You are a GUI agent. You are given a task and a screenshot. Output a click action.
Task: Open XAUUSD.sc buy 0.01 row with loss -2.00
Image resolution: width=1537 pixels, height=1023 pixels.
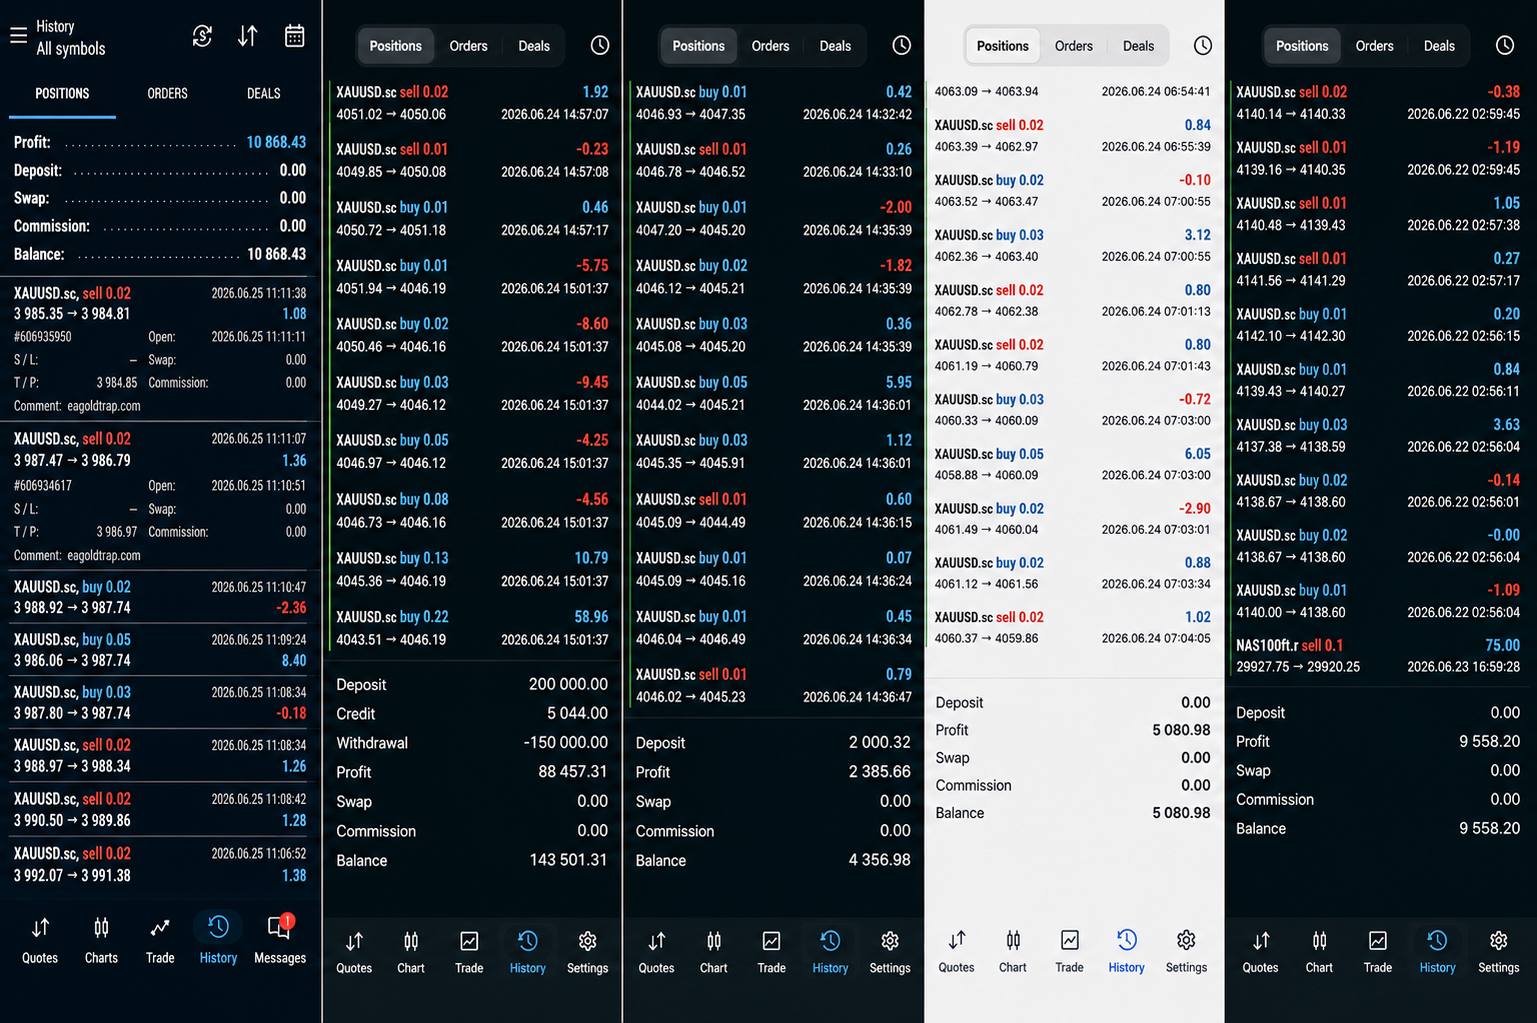[774, 218]
